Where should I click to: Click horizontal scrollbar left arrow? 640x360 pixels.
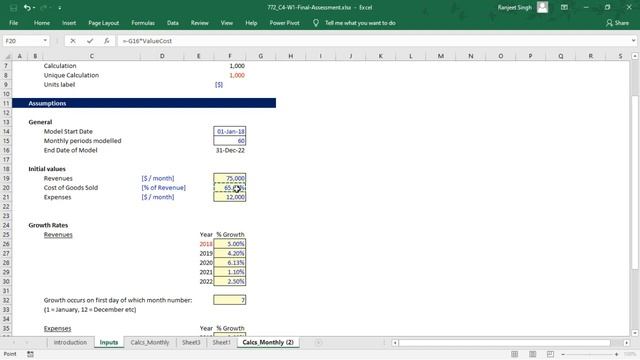point(395,342)
